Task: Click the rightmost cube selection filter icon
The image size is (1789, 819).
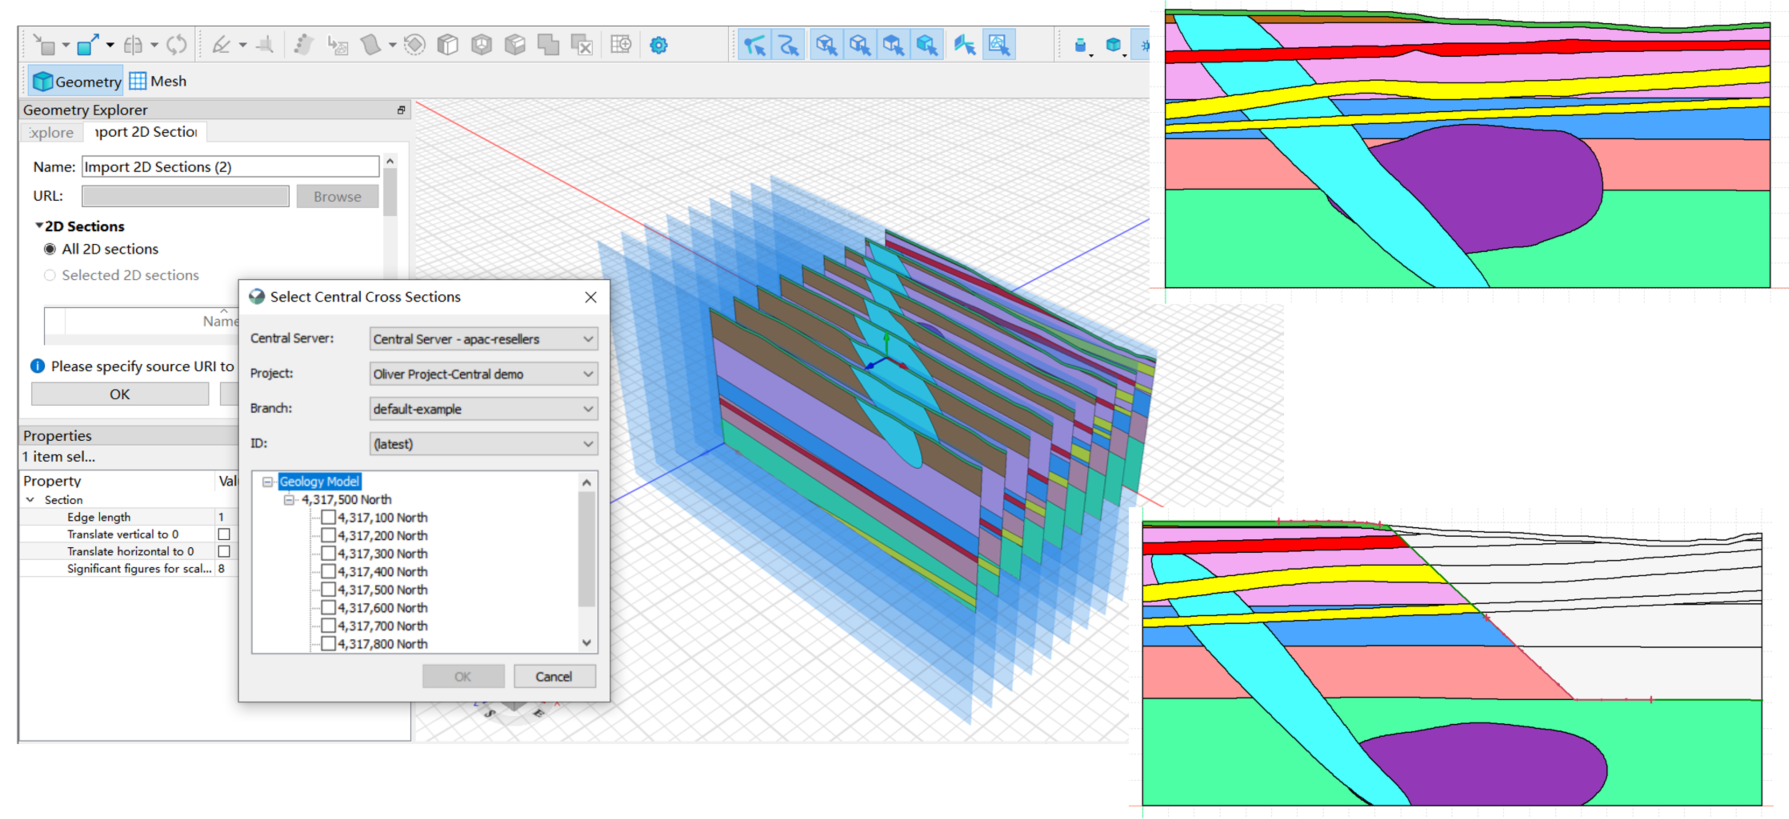Action: 927,45
